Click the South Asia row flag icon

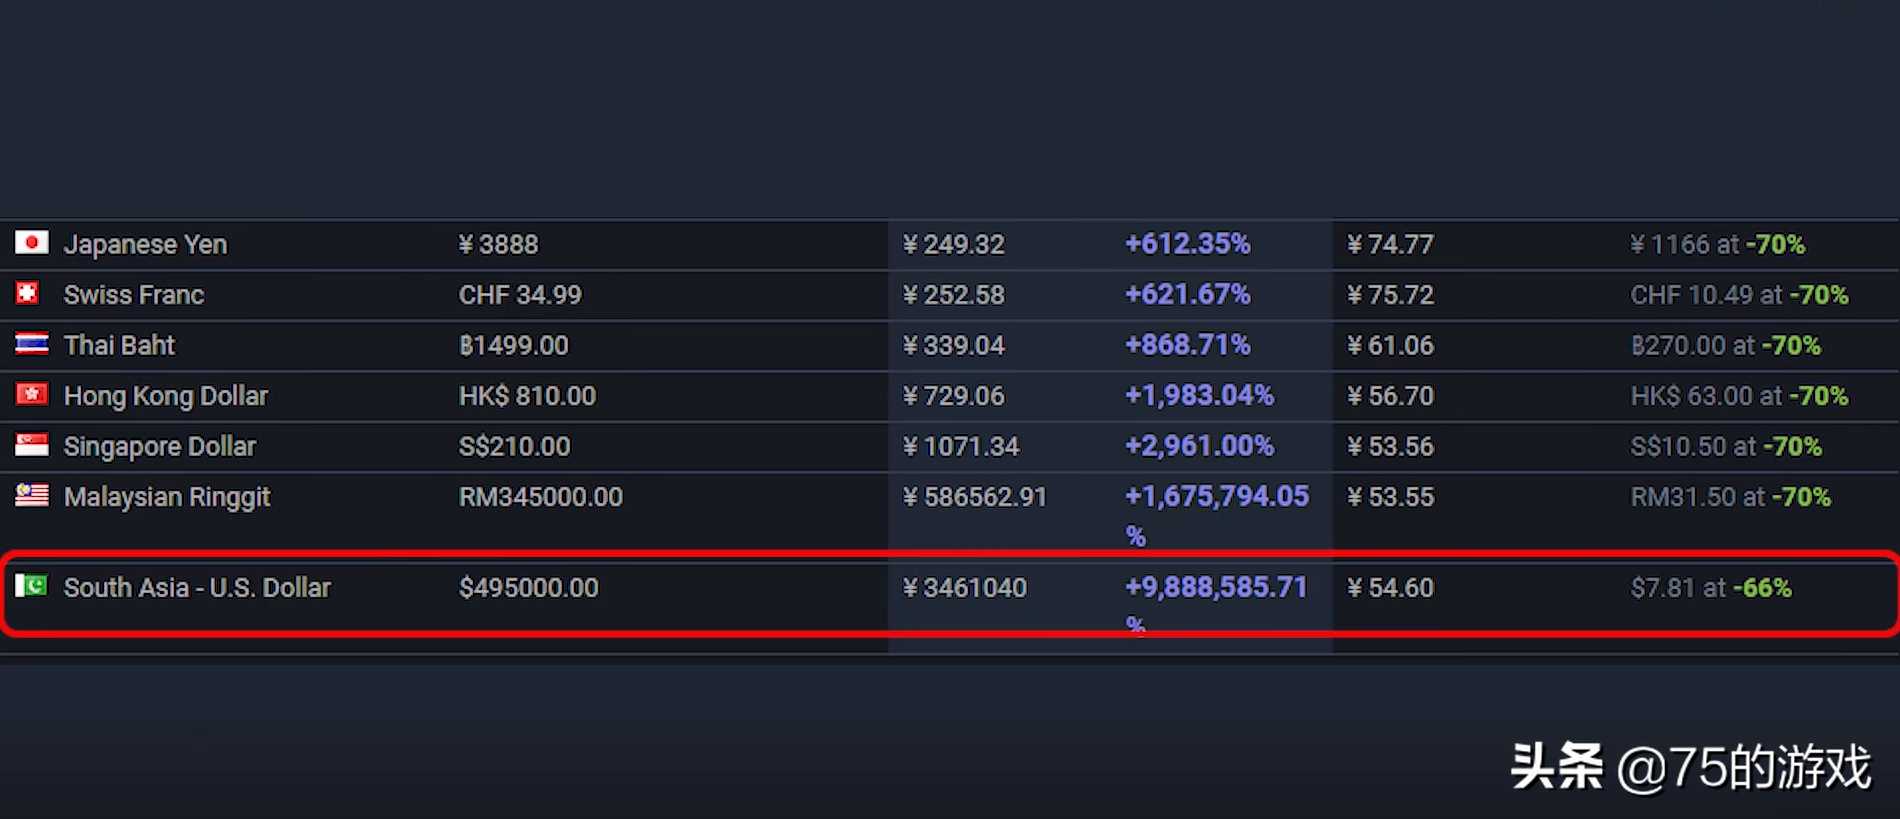click(31, 586)
